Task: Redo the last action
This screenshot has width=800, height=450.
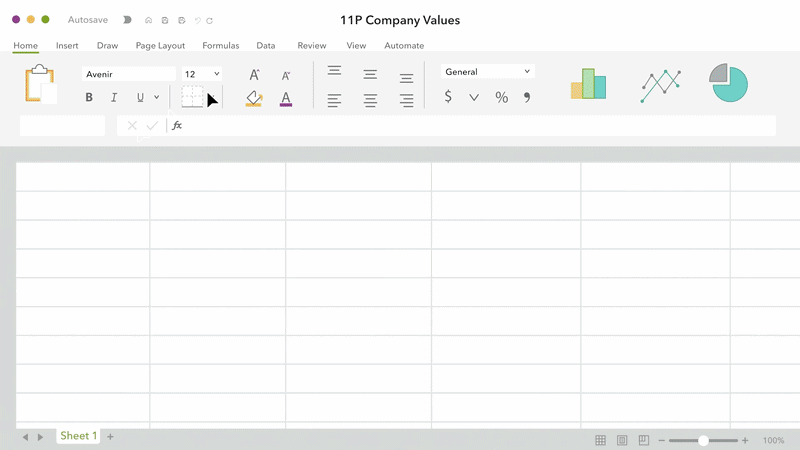Action: pyautogui.click(x=209, y=20)
